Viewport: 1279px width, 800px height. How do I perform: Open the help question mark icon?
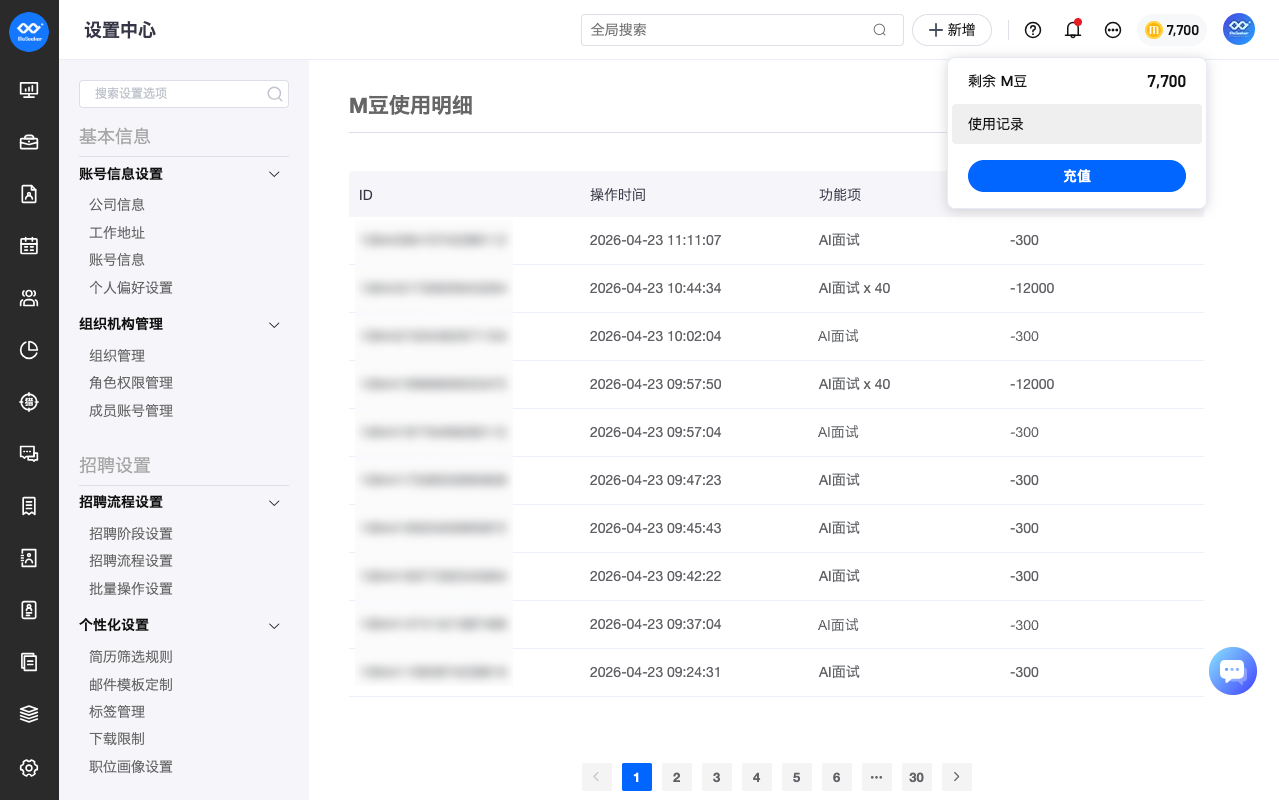(1033, 30)
